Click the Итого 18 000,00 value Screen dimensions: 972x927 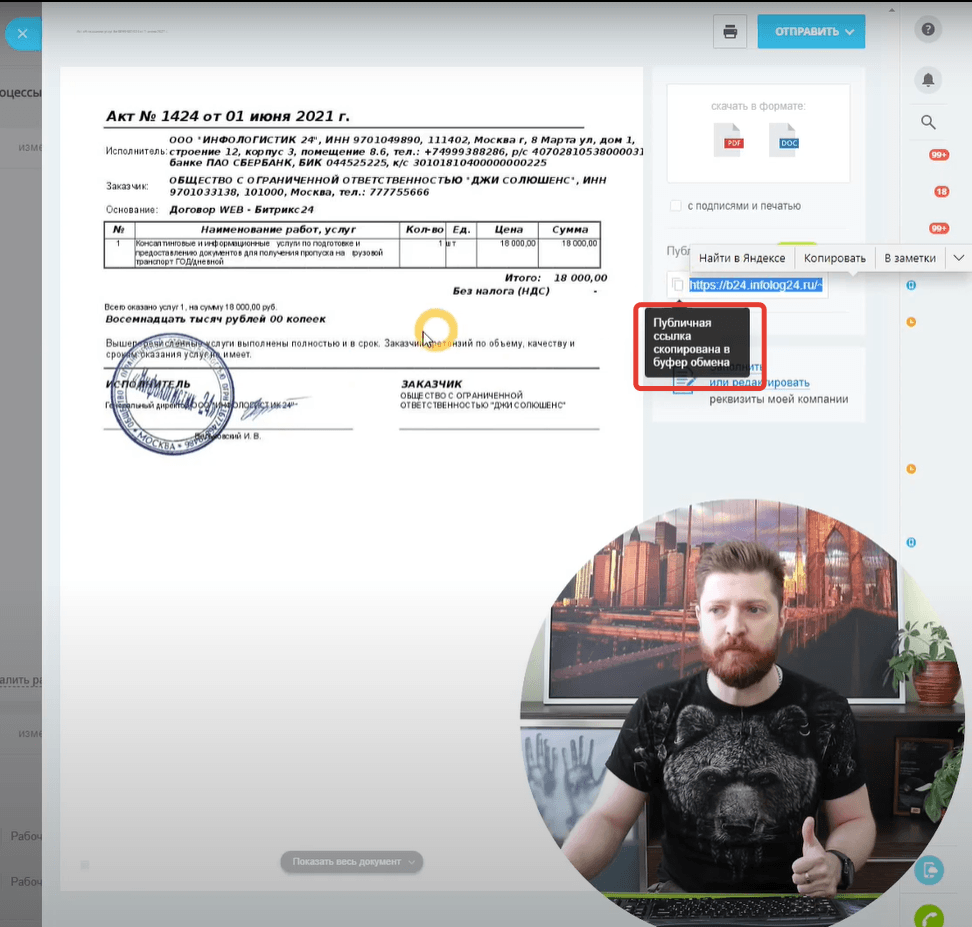coord(580,278)
